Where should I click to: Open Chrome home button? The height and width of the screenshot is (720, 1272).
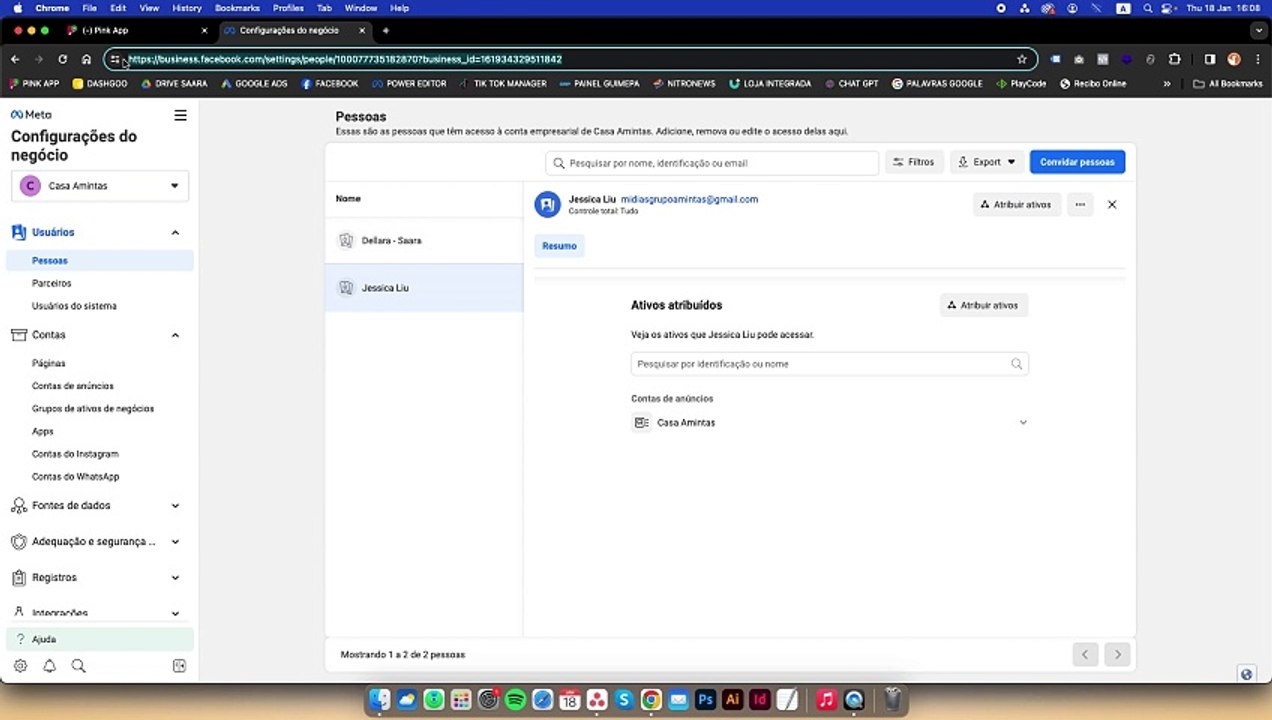[x=86, y=59]
